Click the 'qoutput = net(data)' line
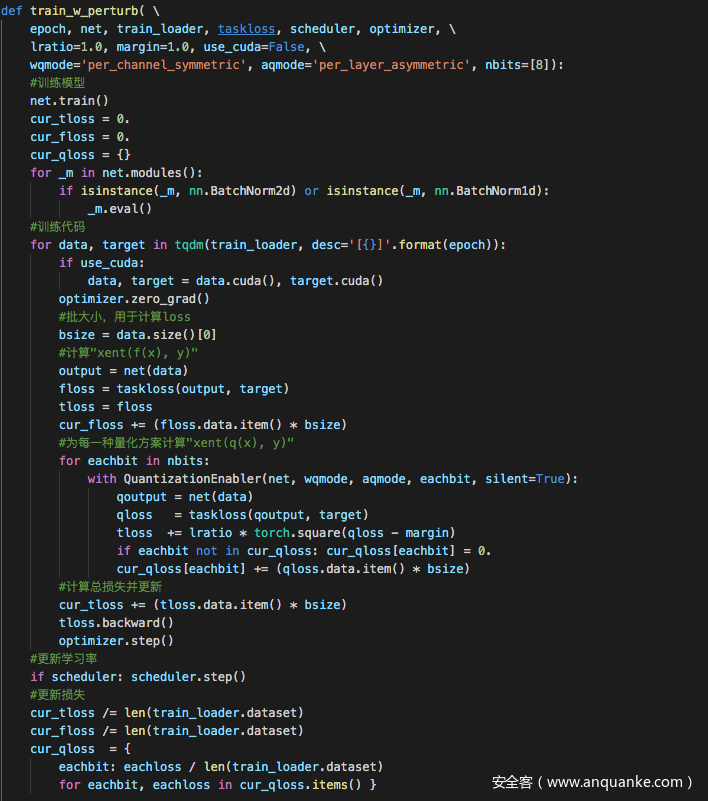 (x=184, y=497)
